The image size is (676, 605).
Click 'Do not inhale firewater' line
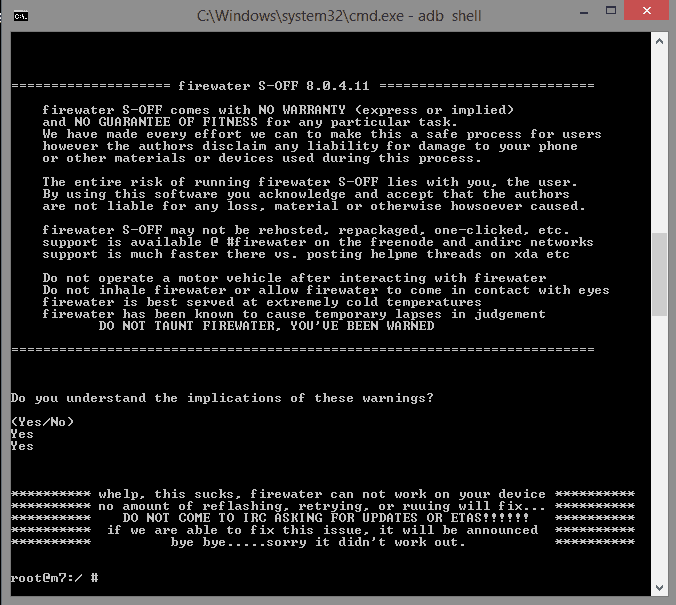click(x=326, y=290)
